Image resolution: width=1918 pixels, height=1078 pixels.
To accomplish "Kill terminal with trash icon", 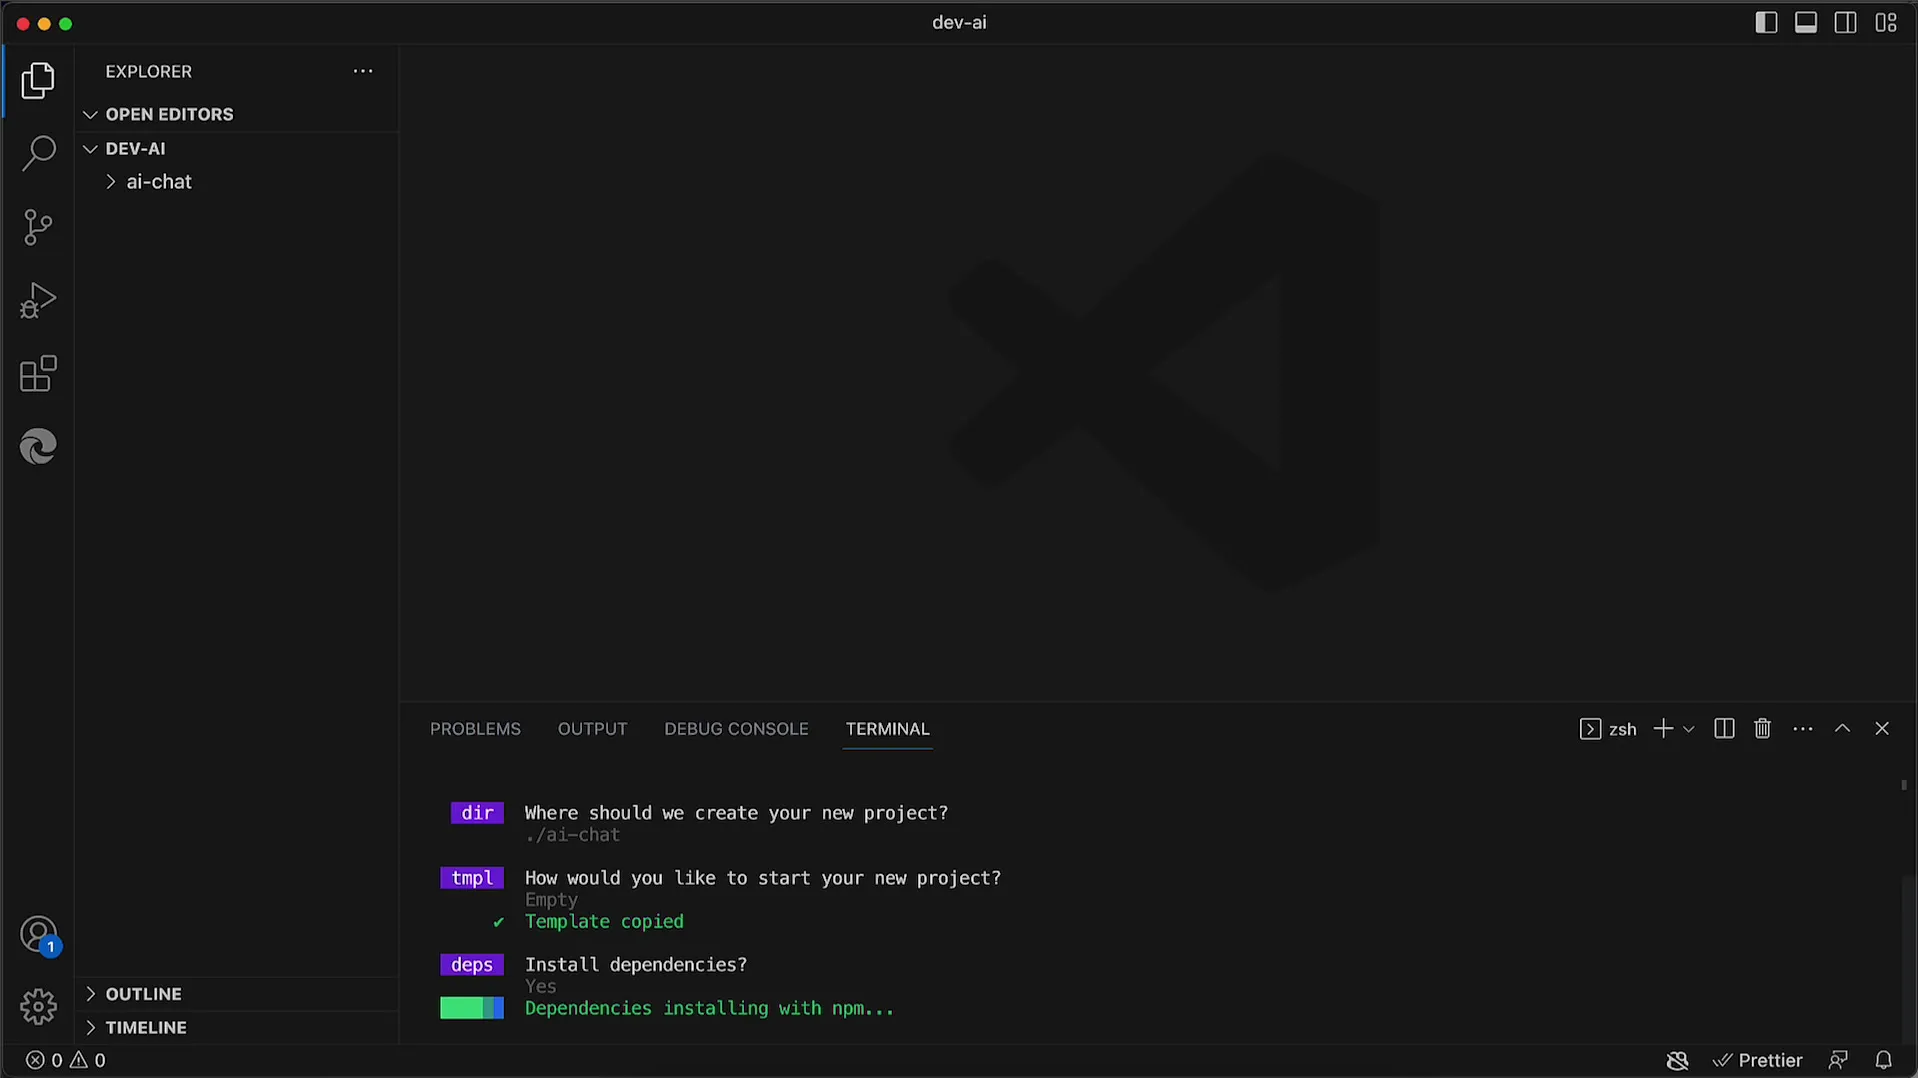I will (x=1763, y=729).
